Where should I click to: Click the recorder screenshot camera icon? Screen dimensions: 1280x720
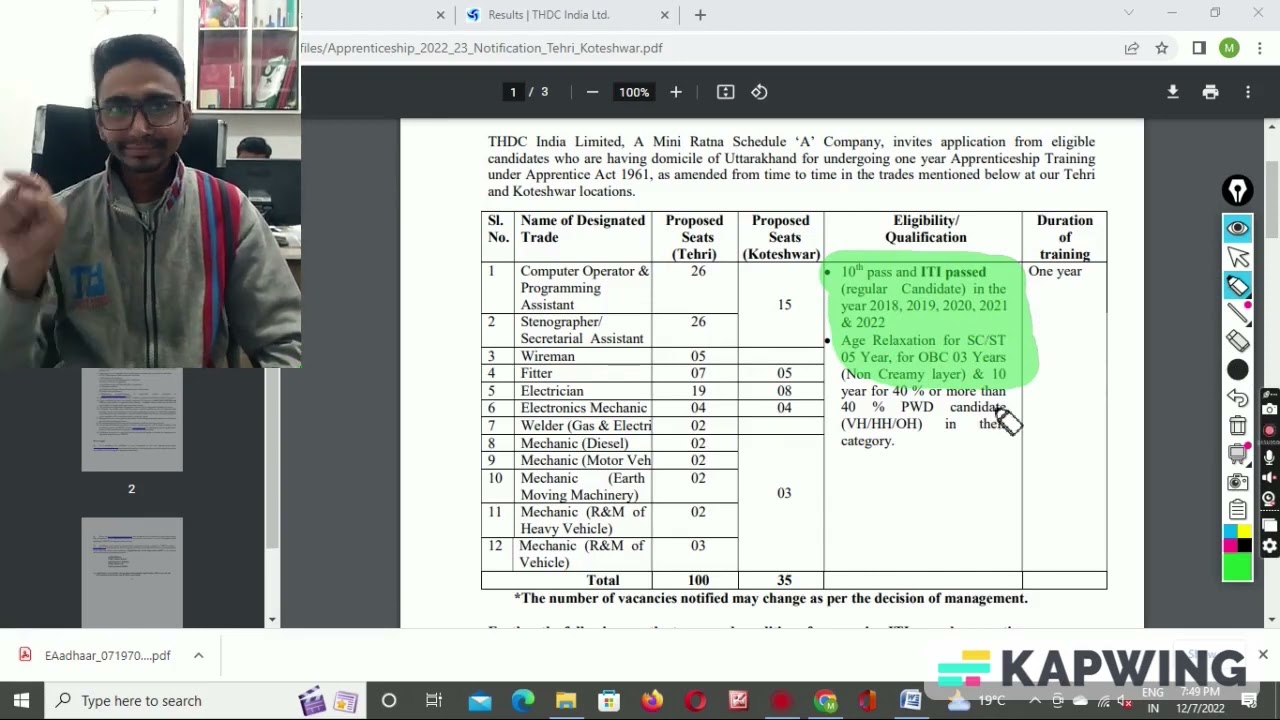[x=1269, y=409]
